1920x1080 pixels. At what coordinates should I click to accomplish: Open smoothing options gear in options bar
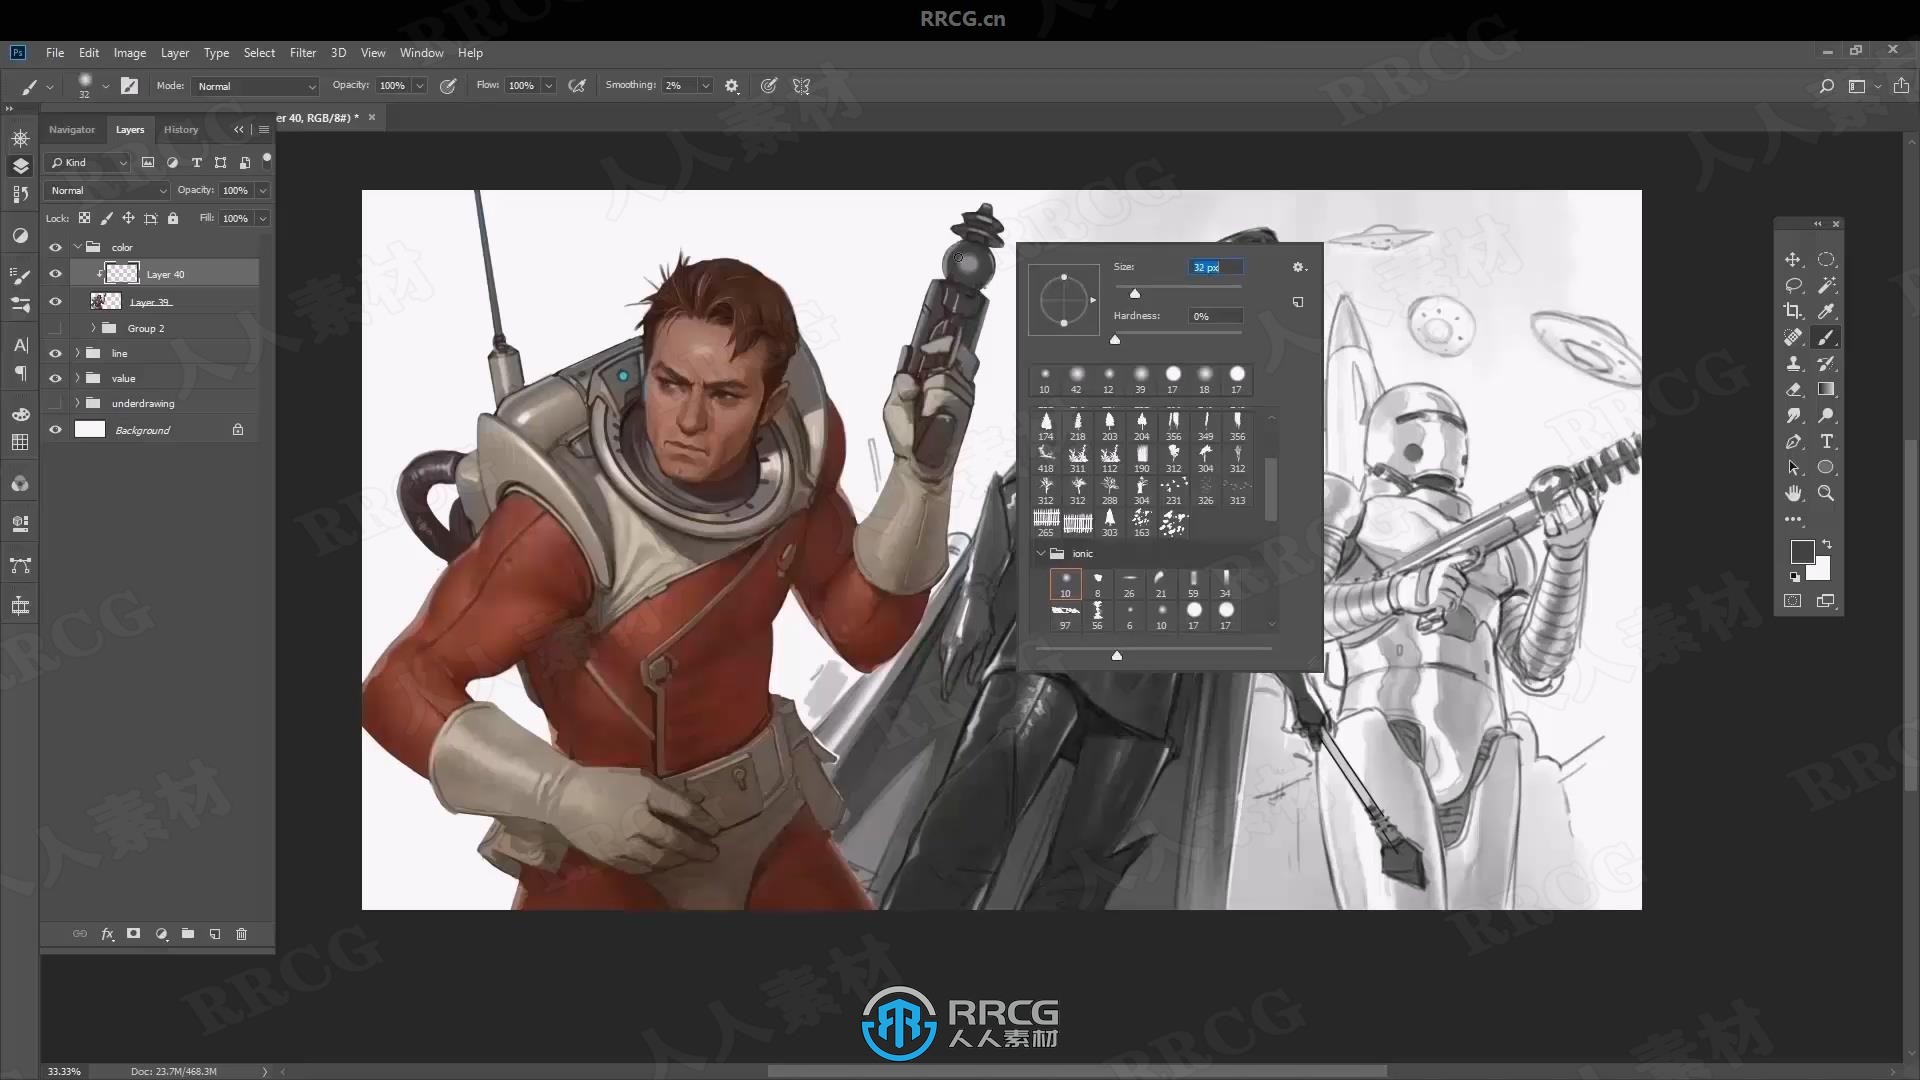pyautogui.click(x=732, y=86)
